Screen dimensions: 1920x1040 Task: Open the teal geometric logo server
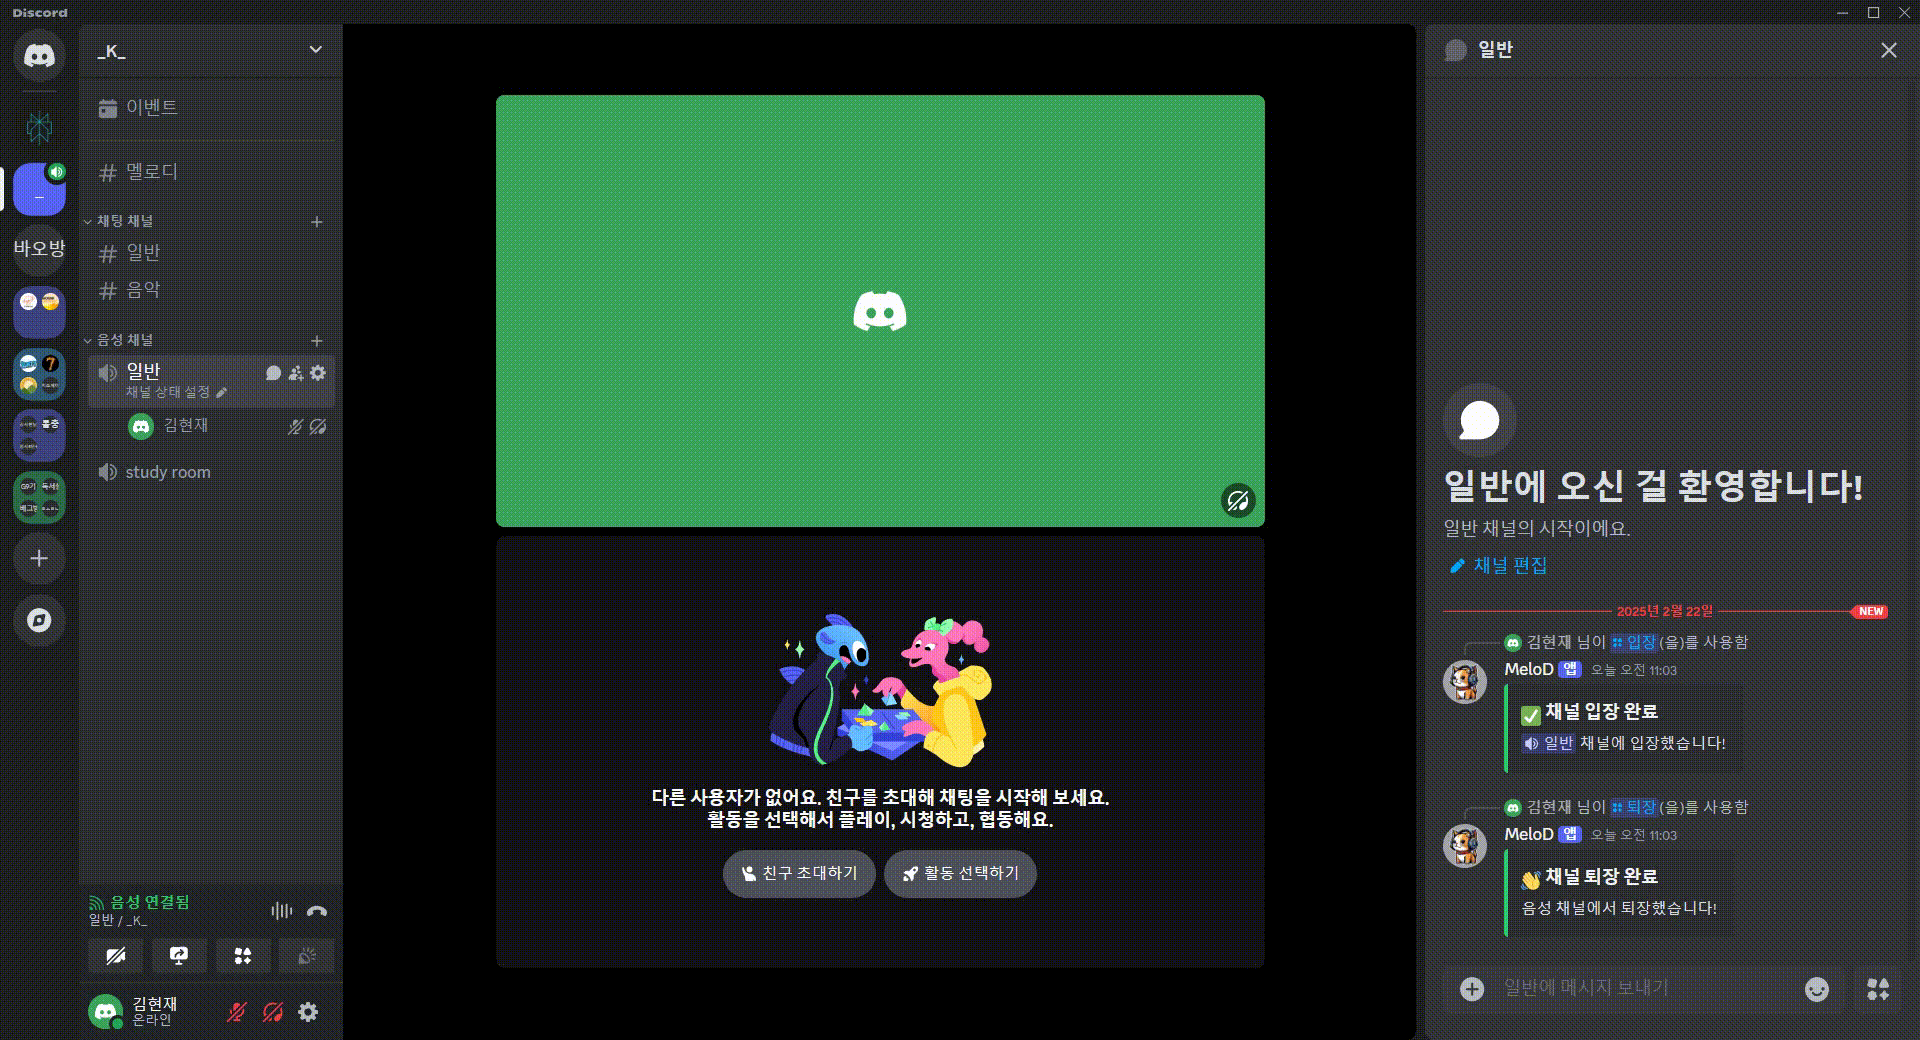pos(39,127)
